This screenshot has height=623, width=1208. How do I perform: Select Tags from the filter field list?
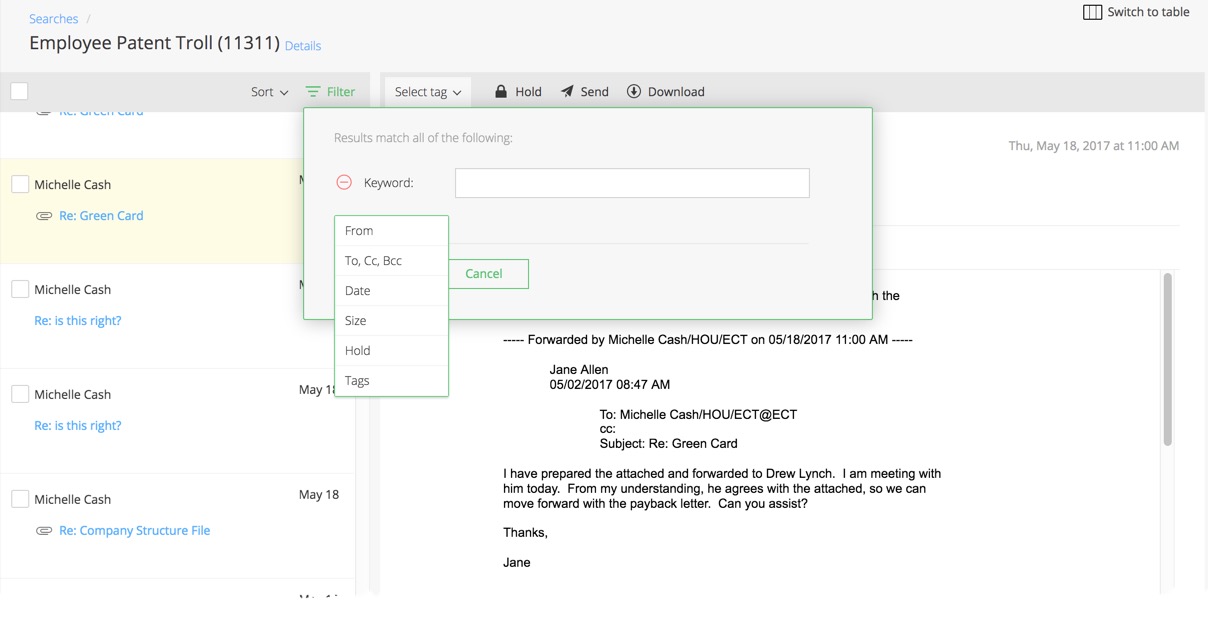point(391,380)
